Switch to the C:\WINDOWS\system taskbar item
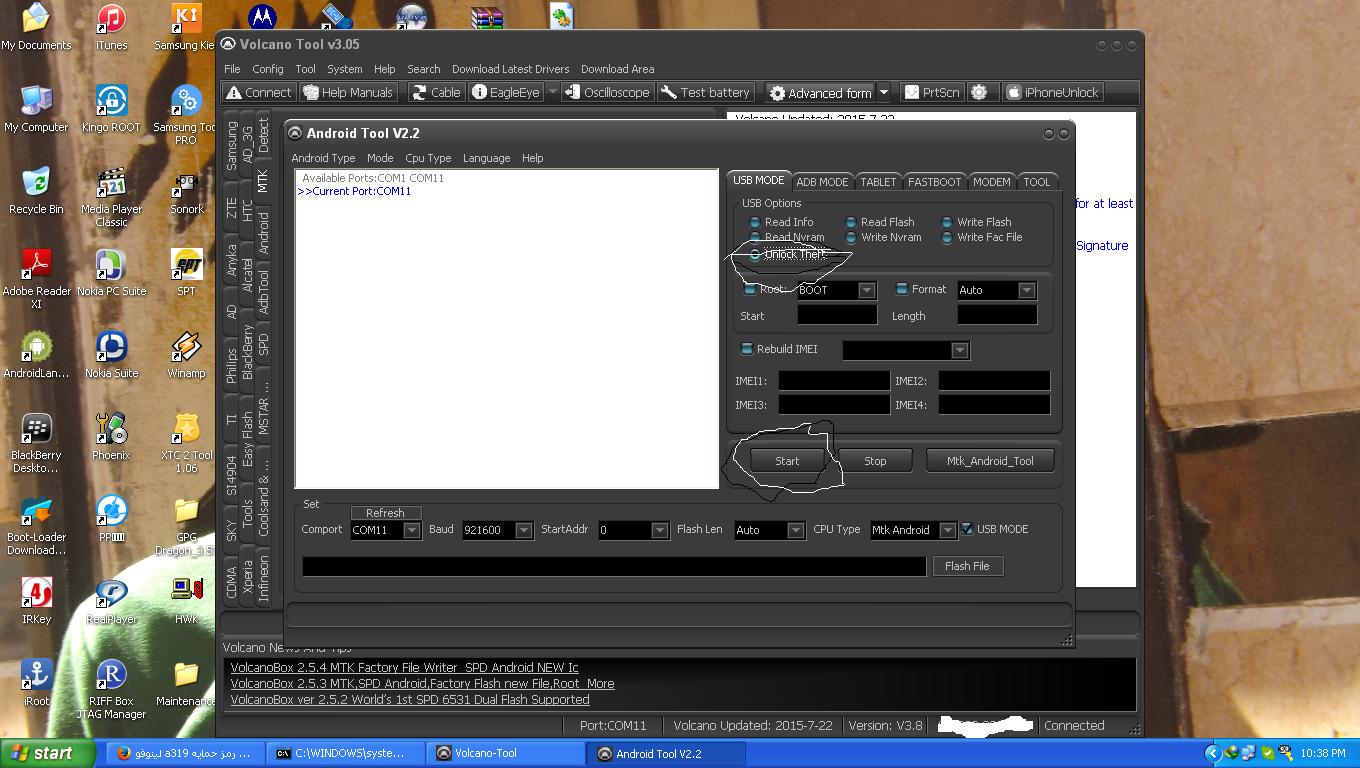Screen dimensions: 1360x768 coord(346,753)
